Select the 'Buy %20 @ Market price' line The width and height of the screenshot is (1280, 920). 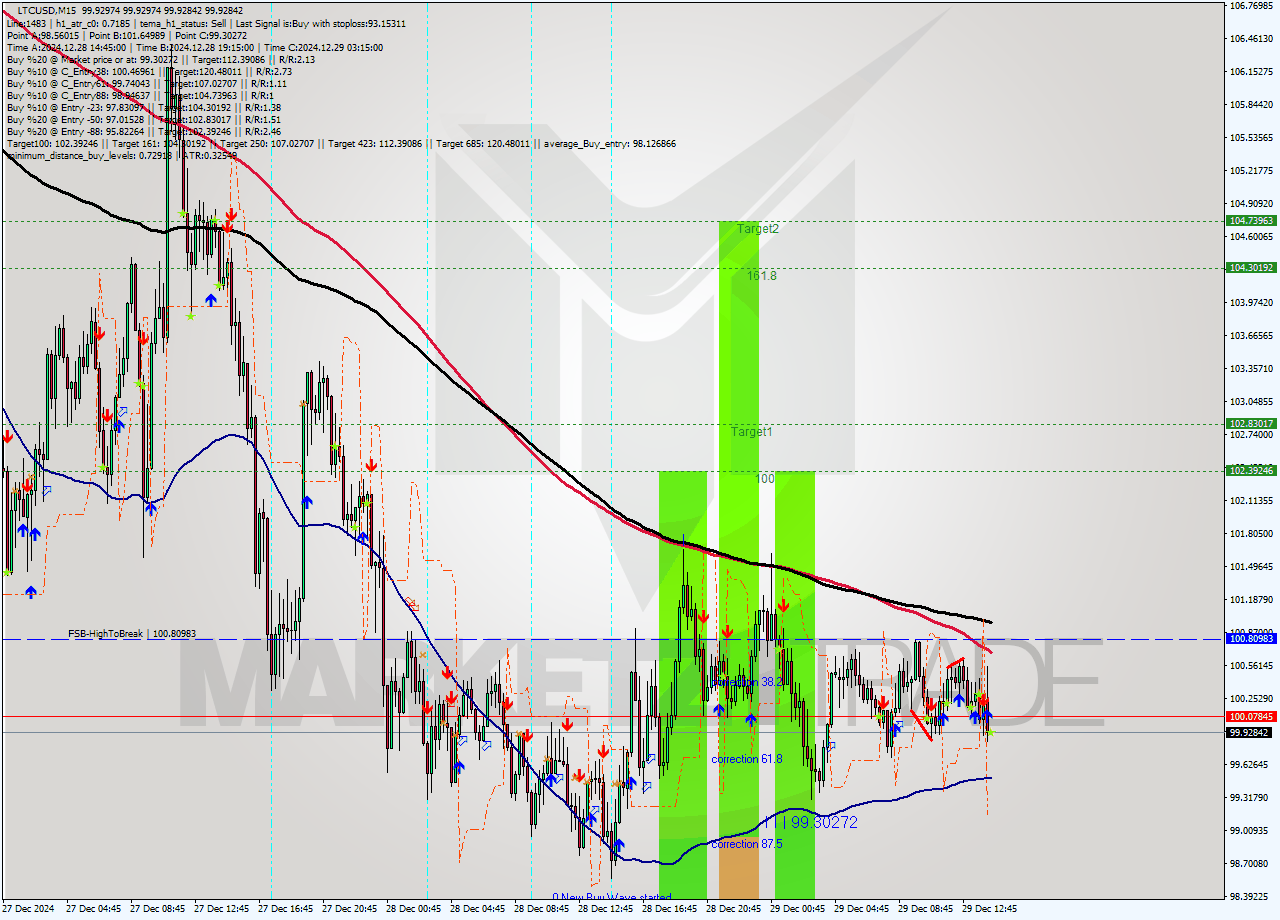click(x=160, y=59)
